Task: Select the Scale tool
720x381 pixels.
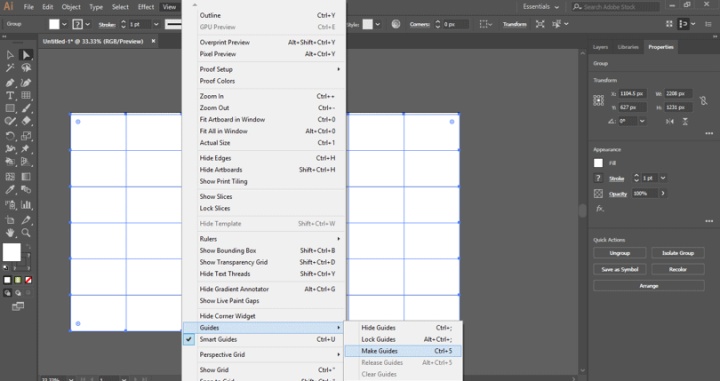Action: [26, 136]
